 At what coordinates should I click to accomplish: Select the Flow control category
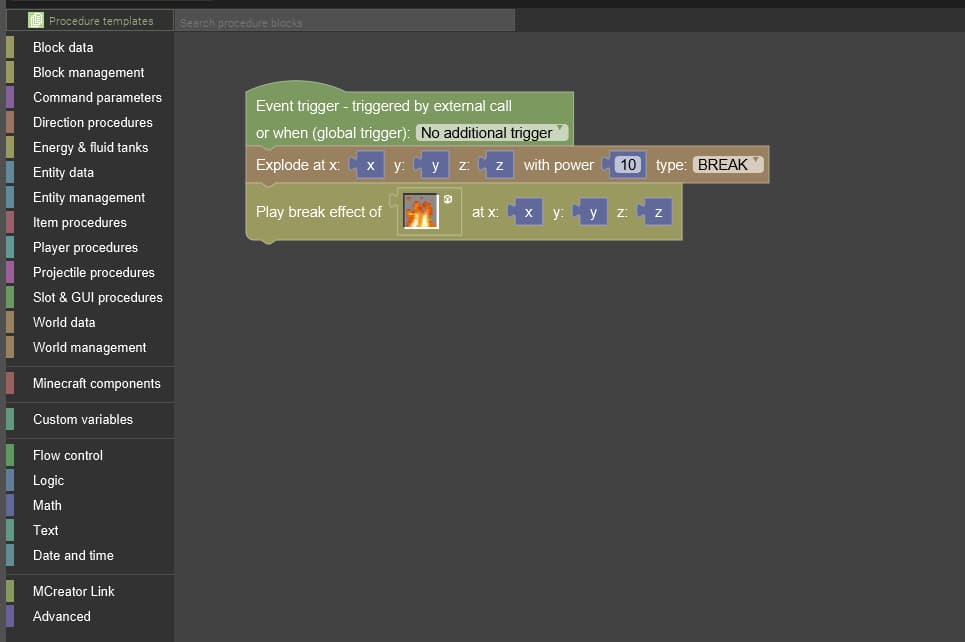pos(68,455)
